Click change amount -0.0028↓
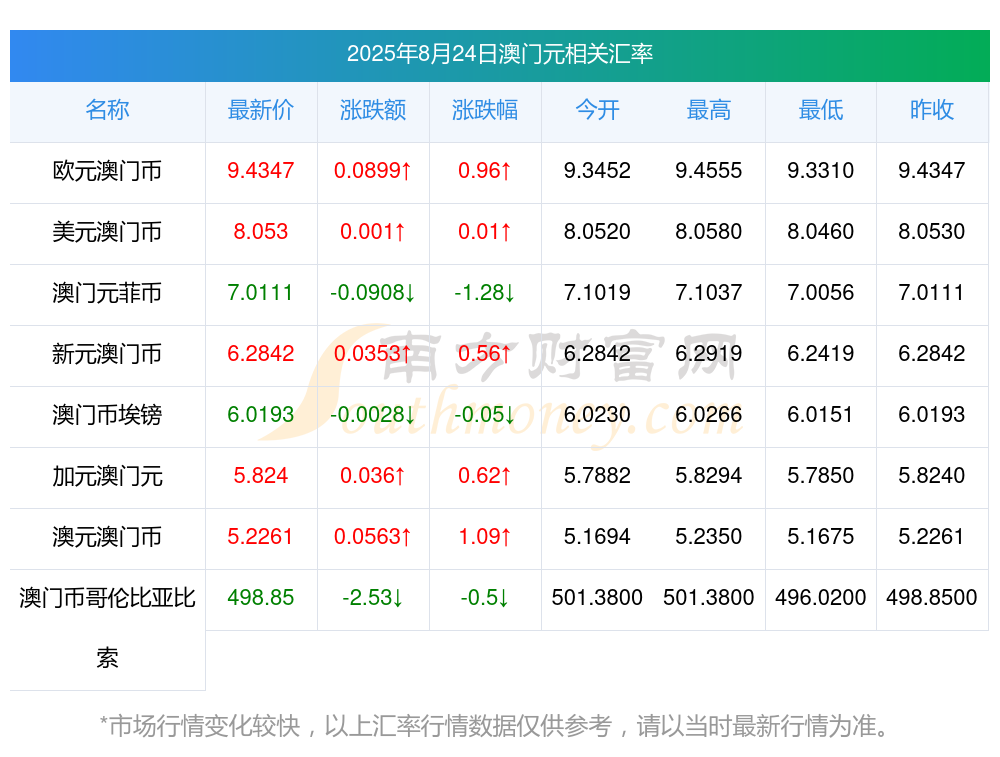 coord(373,415)
